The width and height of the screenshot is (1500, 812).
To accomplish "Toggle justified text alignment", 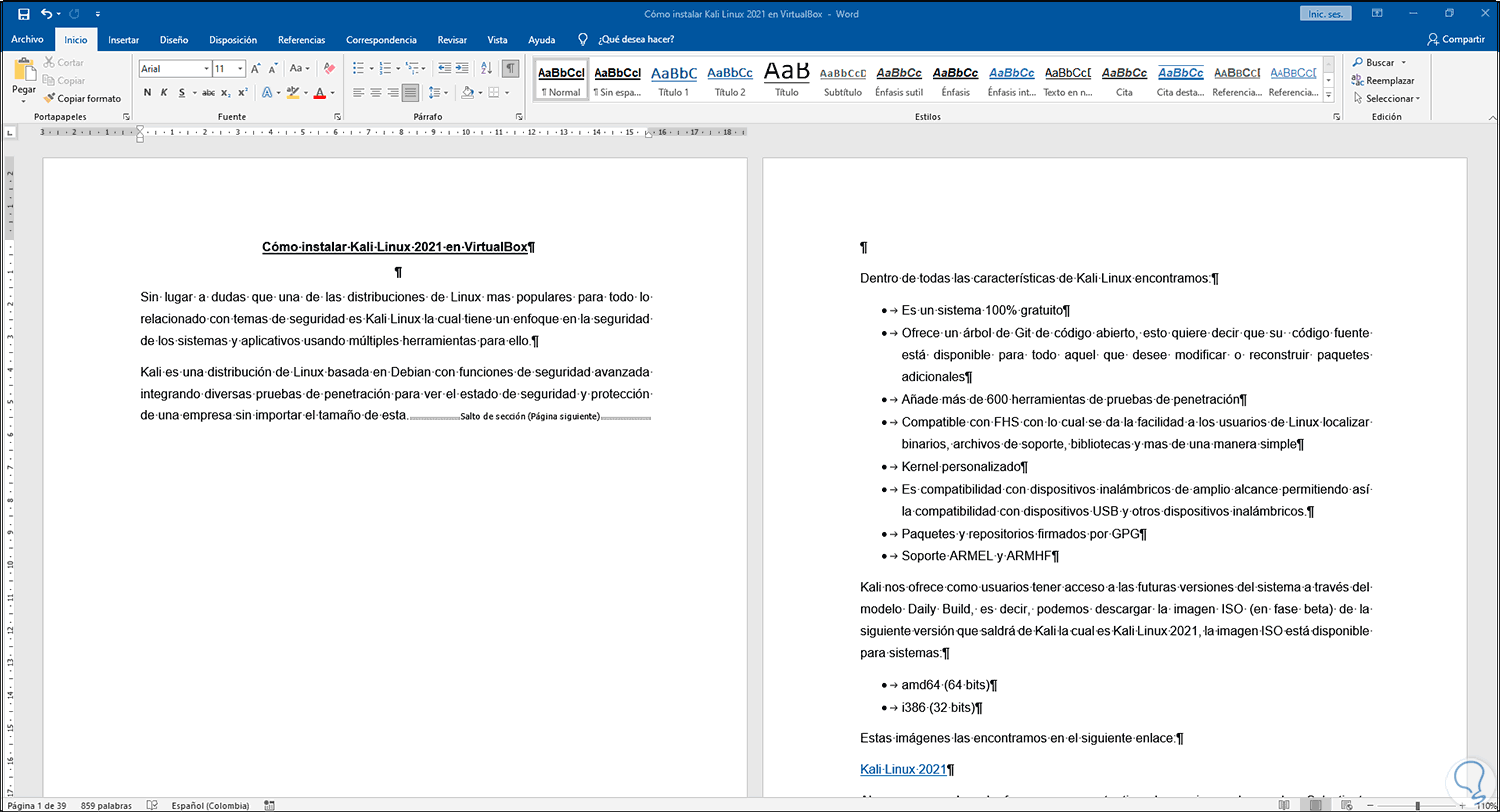I will (410, 93).
